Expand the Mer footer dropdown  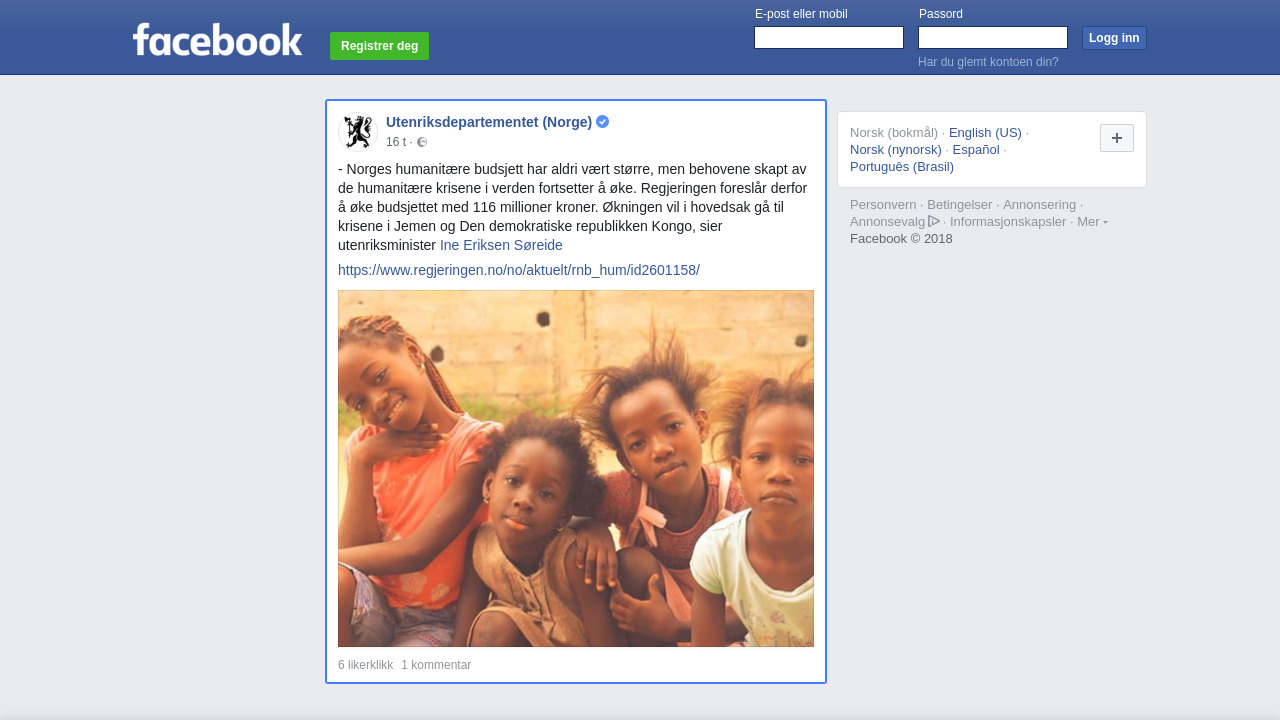1092,221
